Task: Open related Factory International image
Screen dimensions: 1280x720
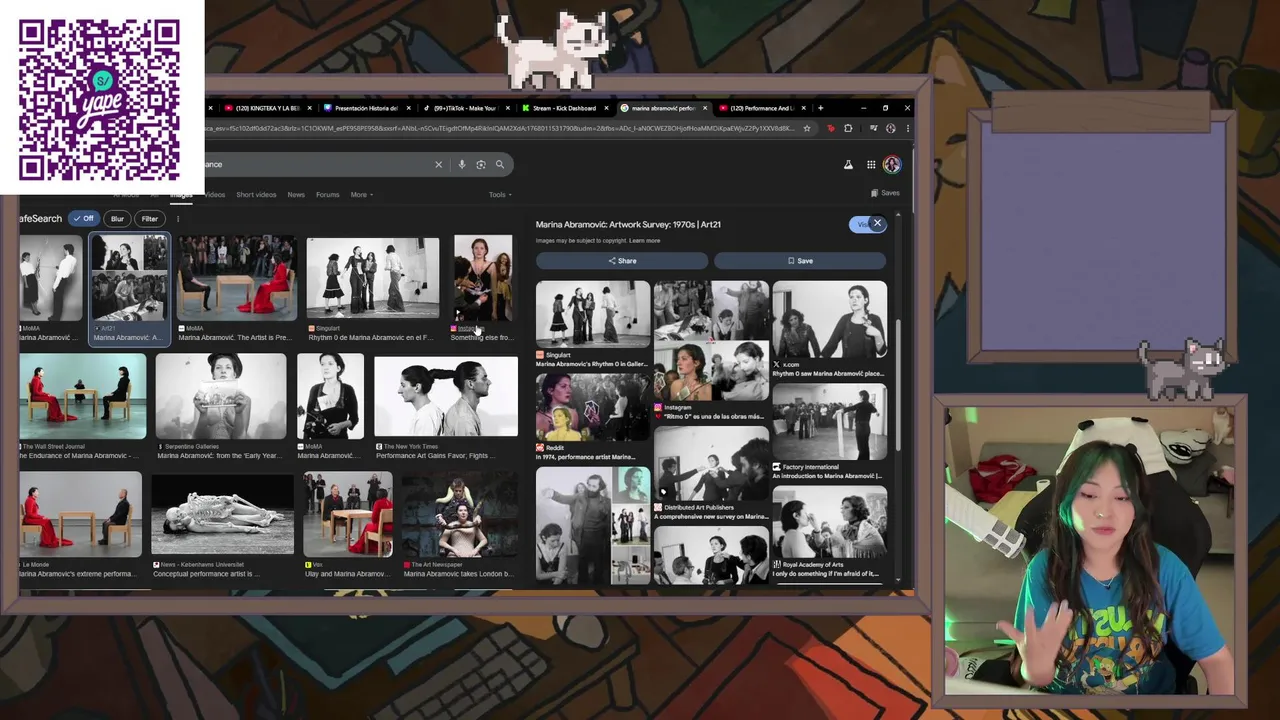Action: pos(829,422)
